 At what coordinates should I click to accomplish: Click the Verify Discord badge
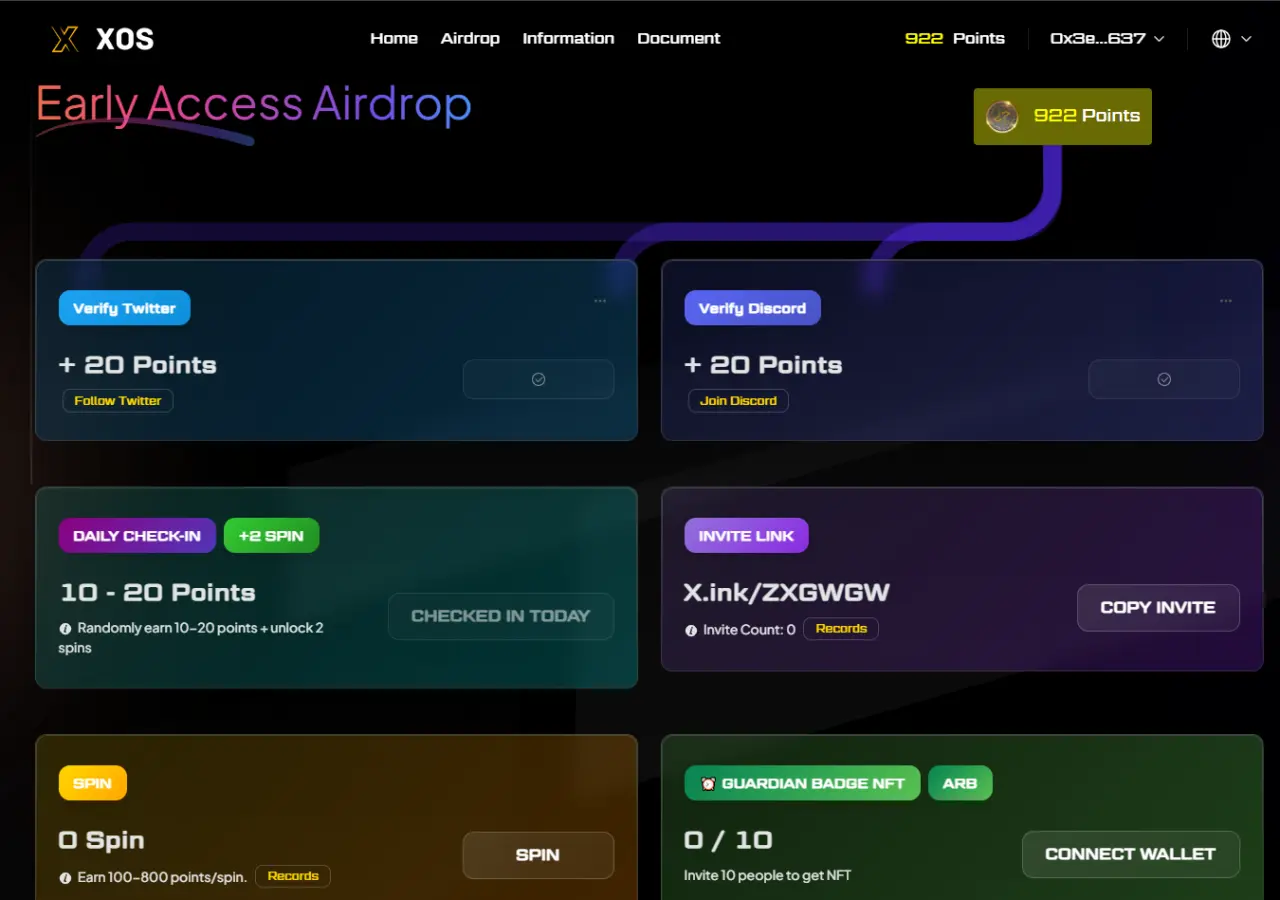pos(752,308)
